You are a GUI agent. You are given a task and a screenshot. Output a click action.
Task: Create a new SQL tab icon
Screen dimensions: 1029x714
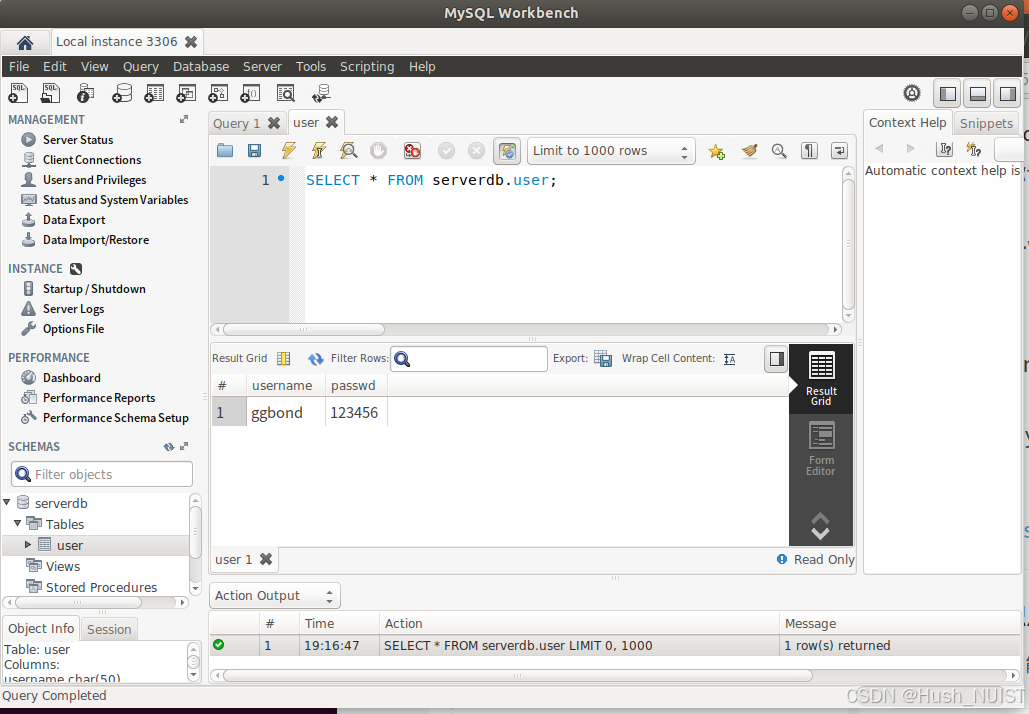coord(18,93)
